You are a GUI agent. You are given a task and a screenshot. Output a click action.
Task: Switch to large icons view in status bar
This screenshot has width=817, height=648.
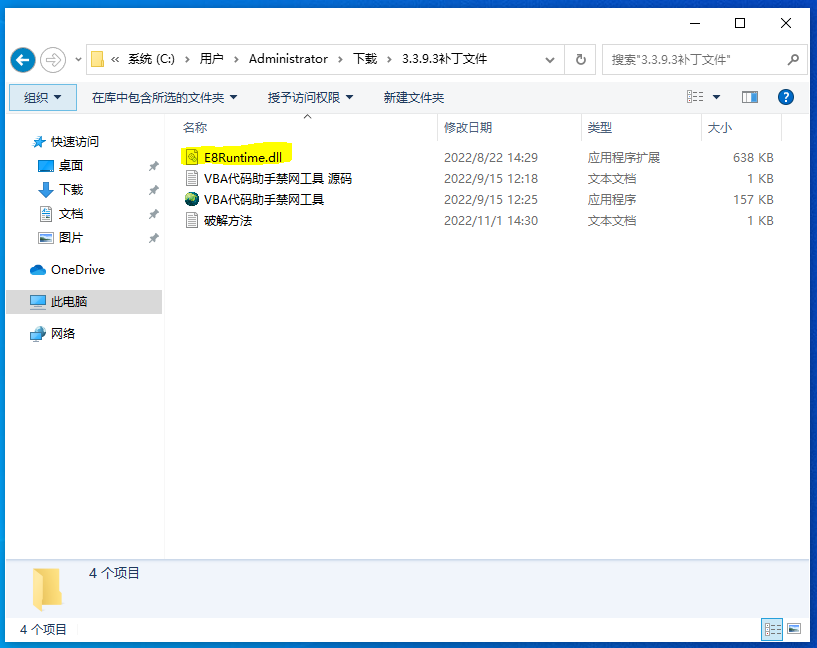coord(794,629)
